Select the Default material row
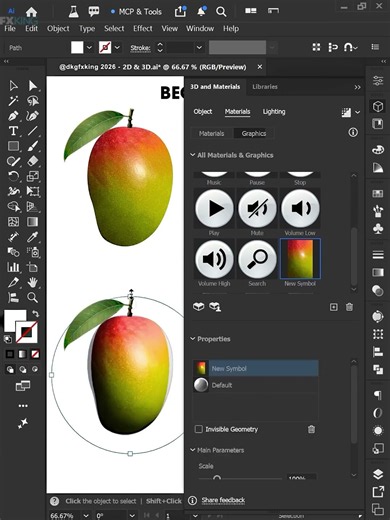This screenshot has height=520, width=390. pos(256,385)
